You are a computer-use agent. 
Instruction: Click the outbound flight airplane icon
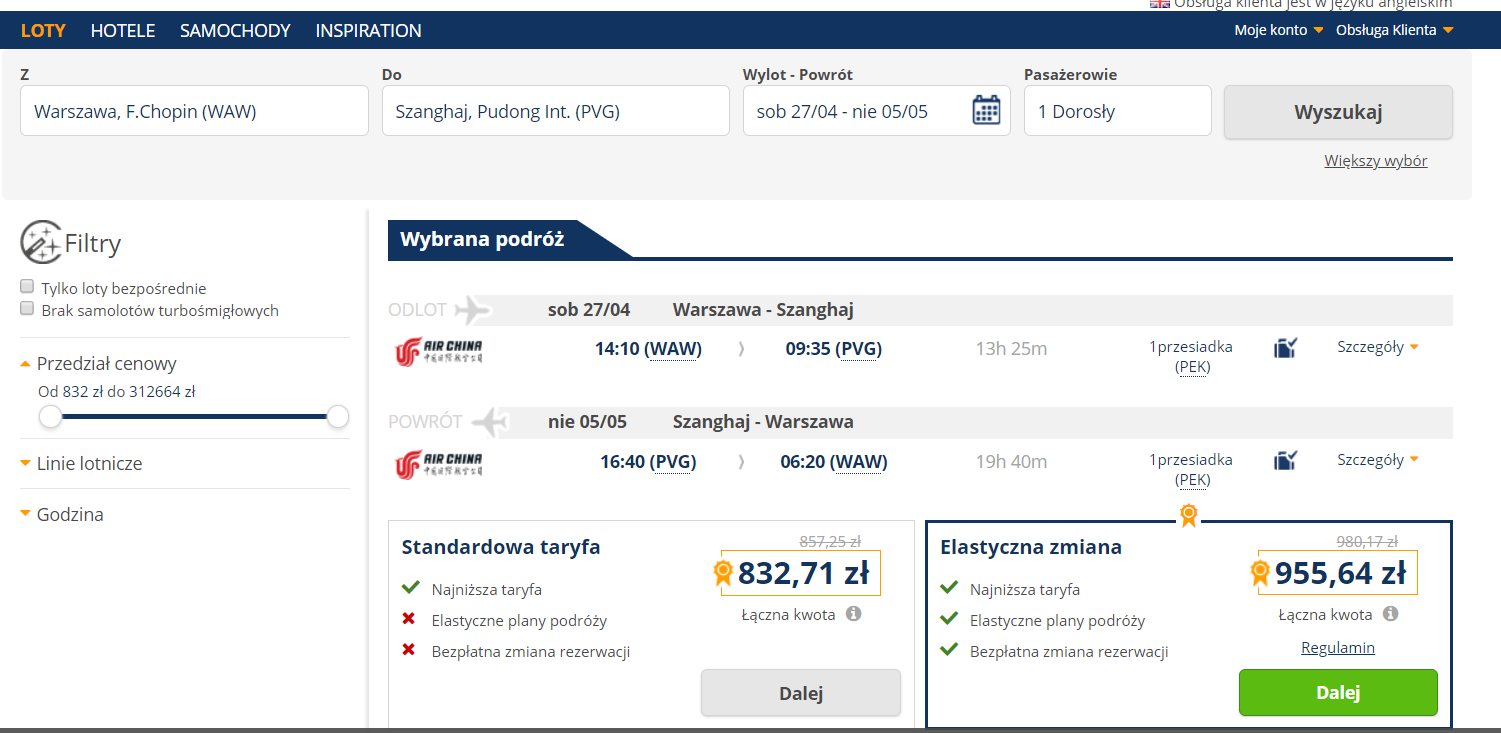(474, 310)
